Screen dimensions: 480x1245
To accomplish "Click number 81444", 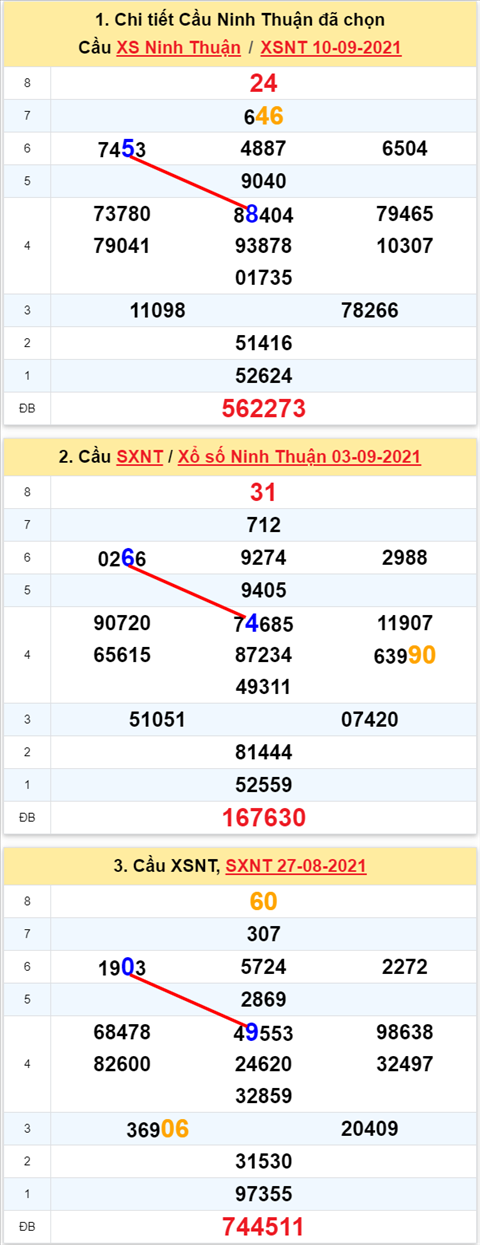I will 264,752.
